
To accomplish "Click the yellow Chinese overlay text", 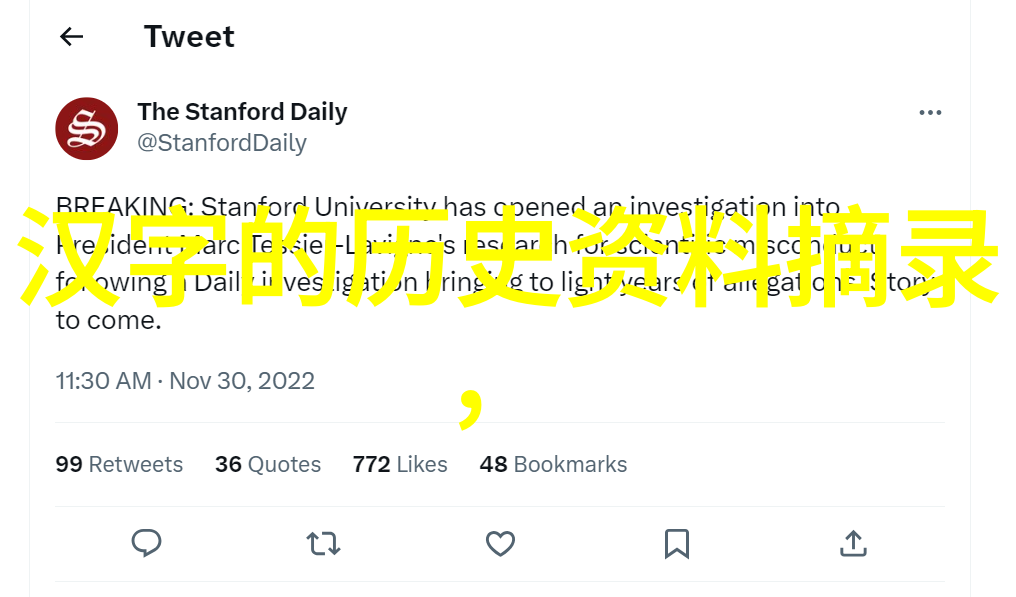I will pyautogui.click(x=520, y=257).
